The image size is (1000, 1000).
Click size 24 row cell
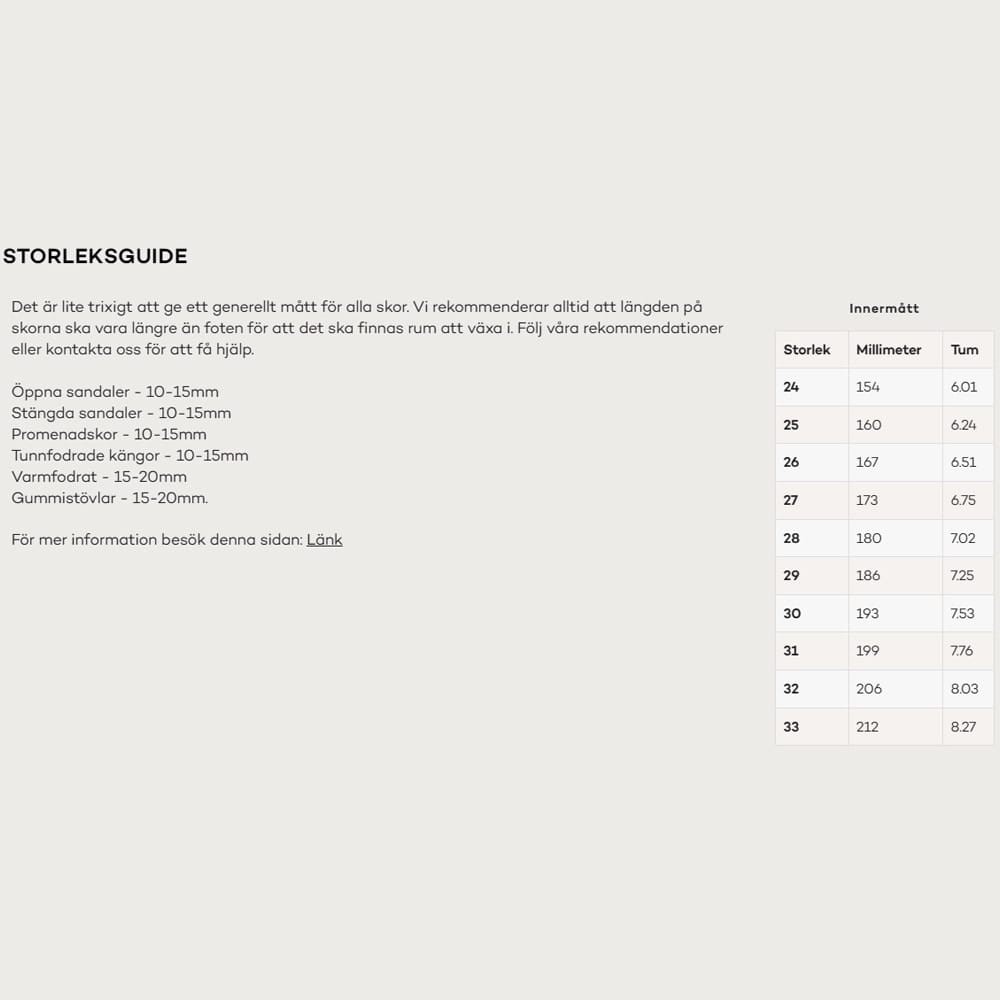(x=792, y=387)
